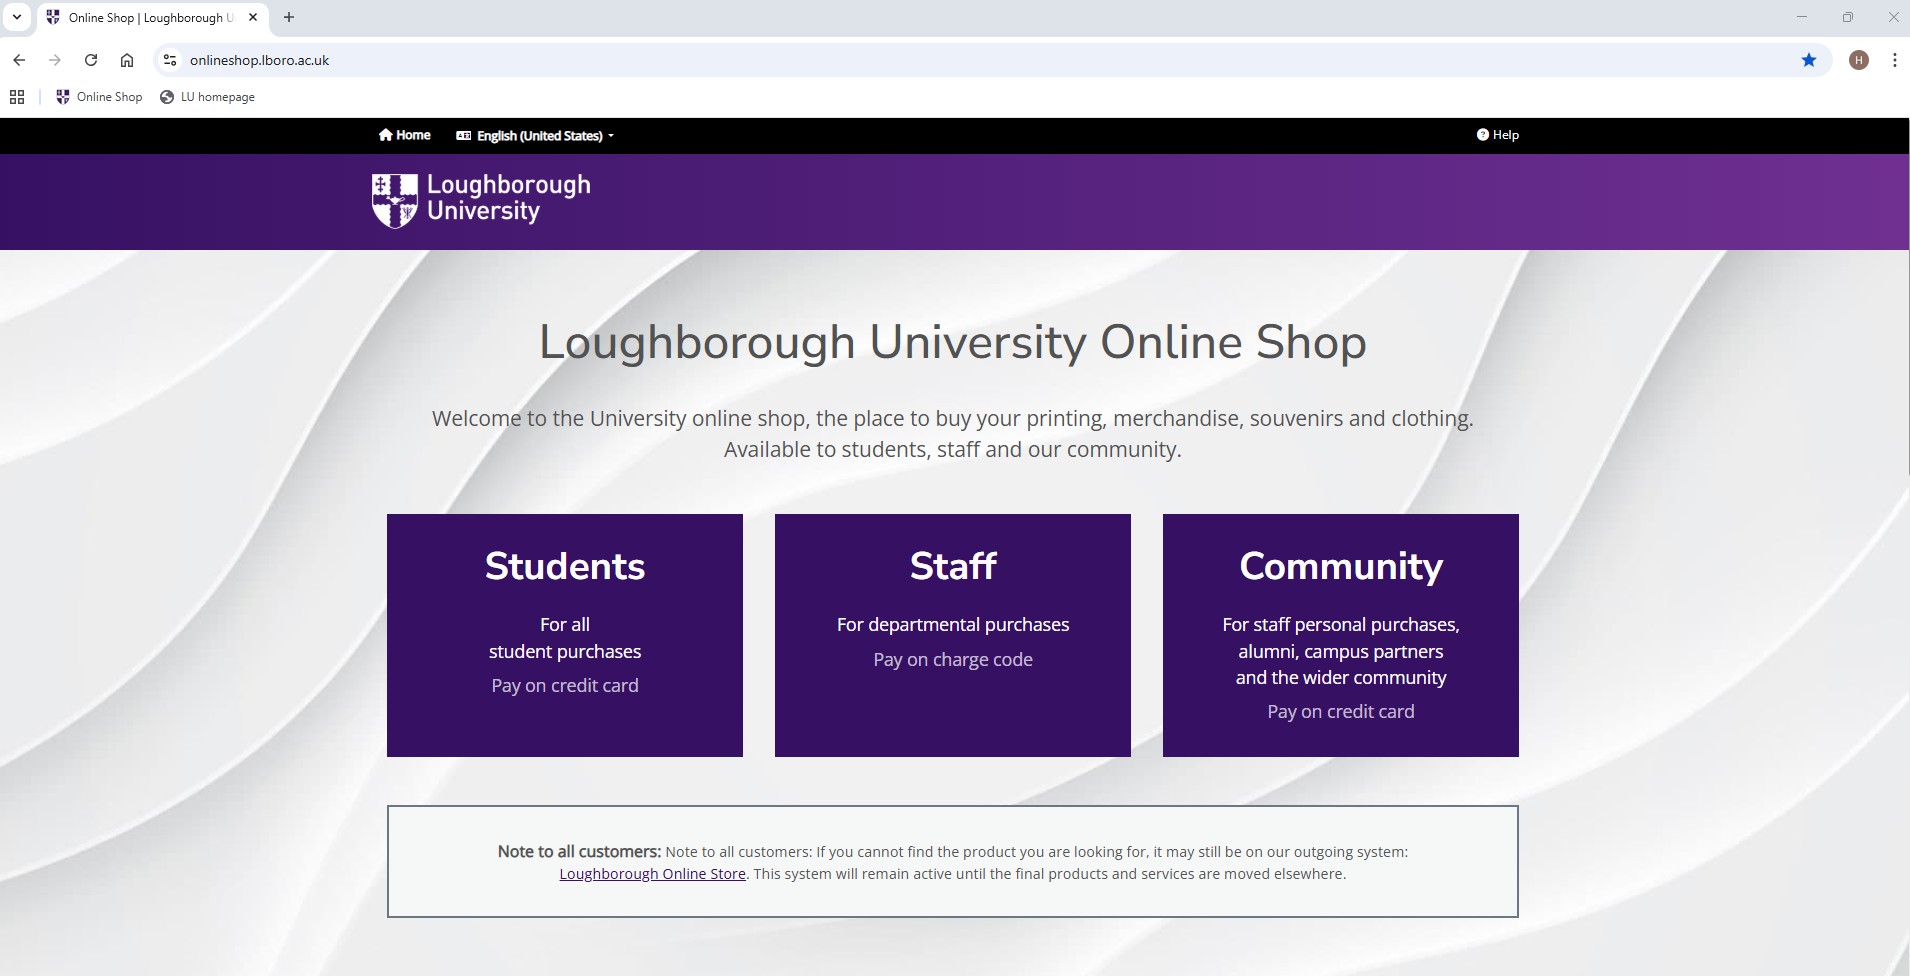Open the Loughborough Online Store link
Image resolution: width=1910 pixels, height=976 pixels.
click(651, 873)
